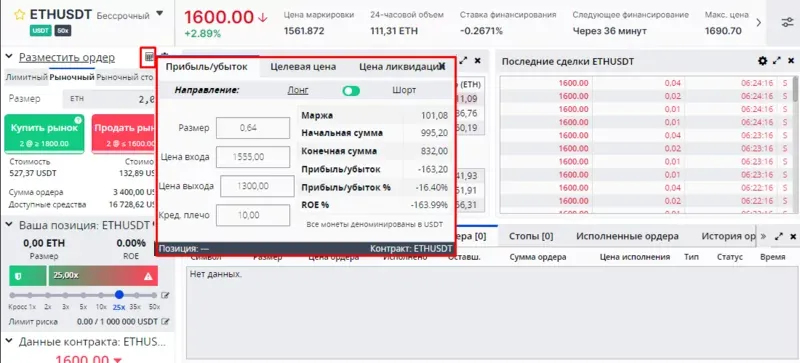Click the Макс. цена value 1690.70
This screenshot has height=363, width=800.
click(723, 31)
